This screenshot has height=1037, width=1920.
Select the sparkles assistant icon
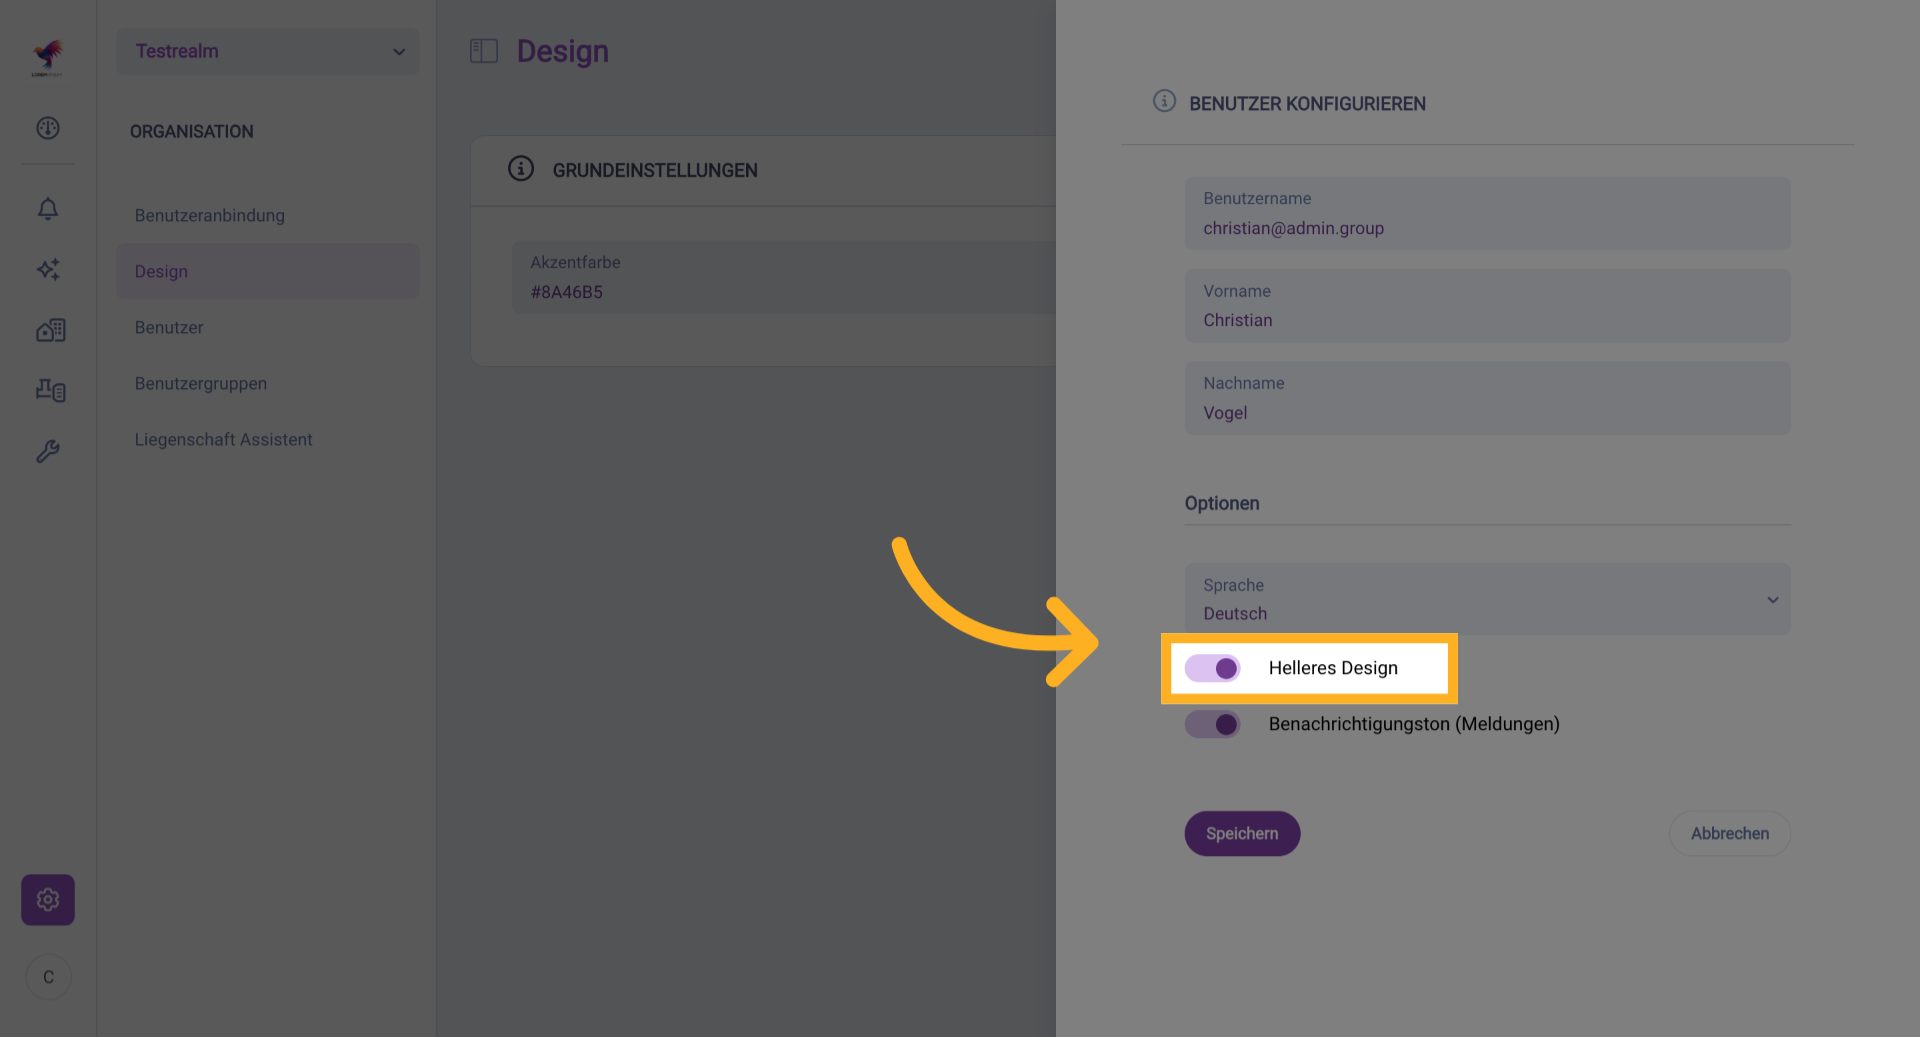47,269
